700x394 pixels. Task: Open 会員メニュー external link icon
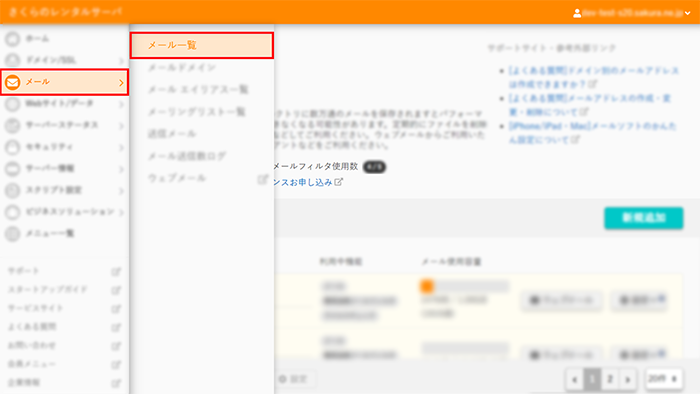pos(116,365)
